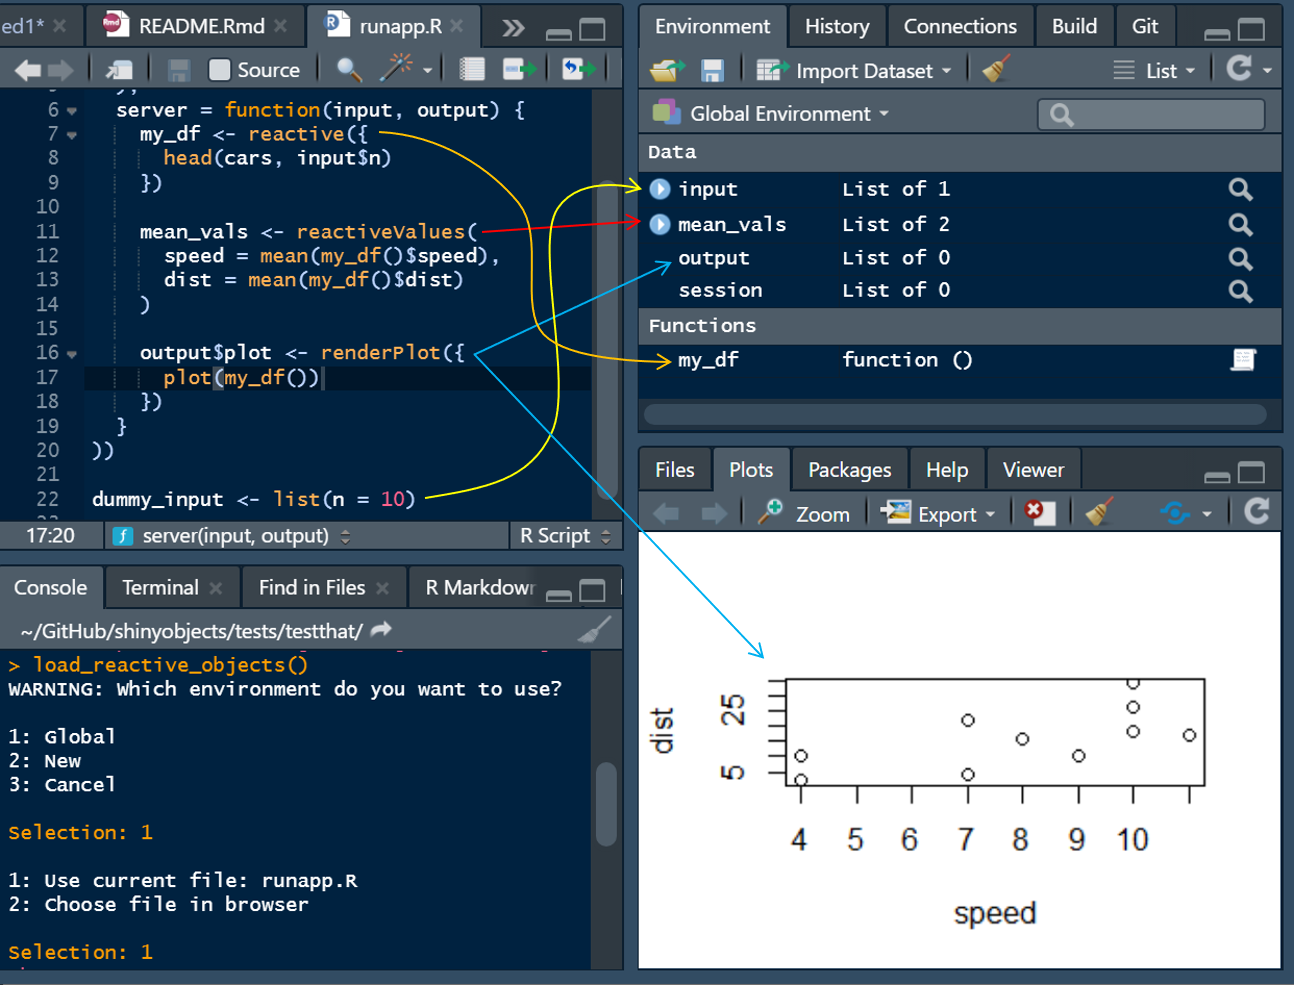View mean_vals with its magnifier icon
This screenshot has height=985, width=1294.
coord(1240,224)
